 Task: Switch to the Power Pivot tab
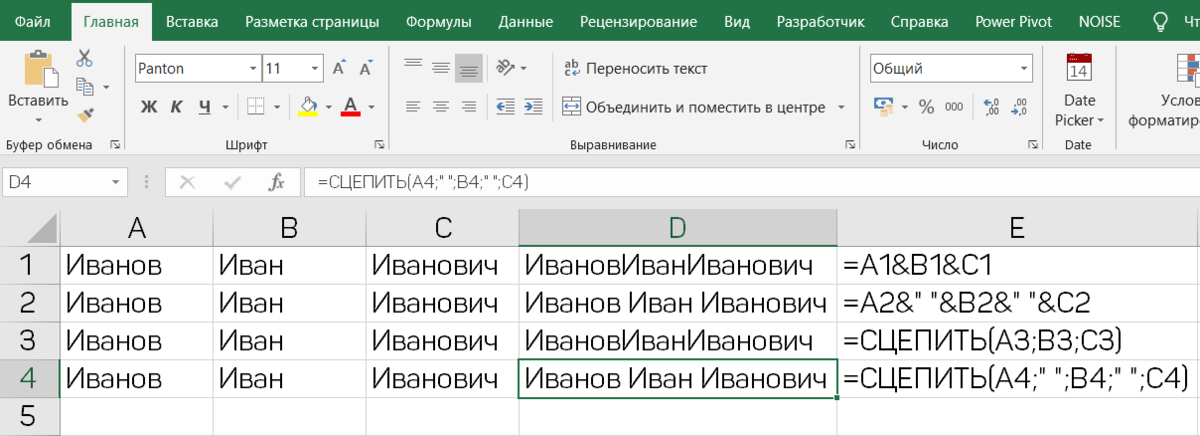coord(1013,21)
